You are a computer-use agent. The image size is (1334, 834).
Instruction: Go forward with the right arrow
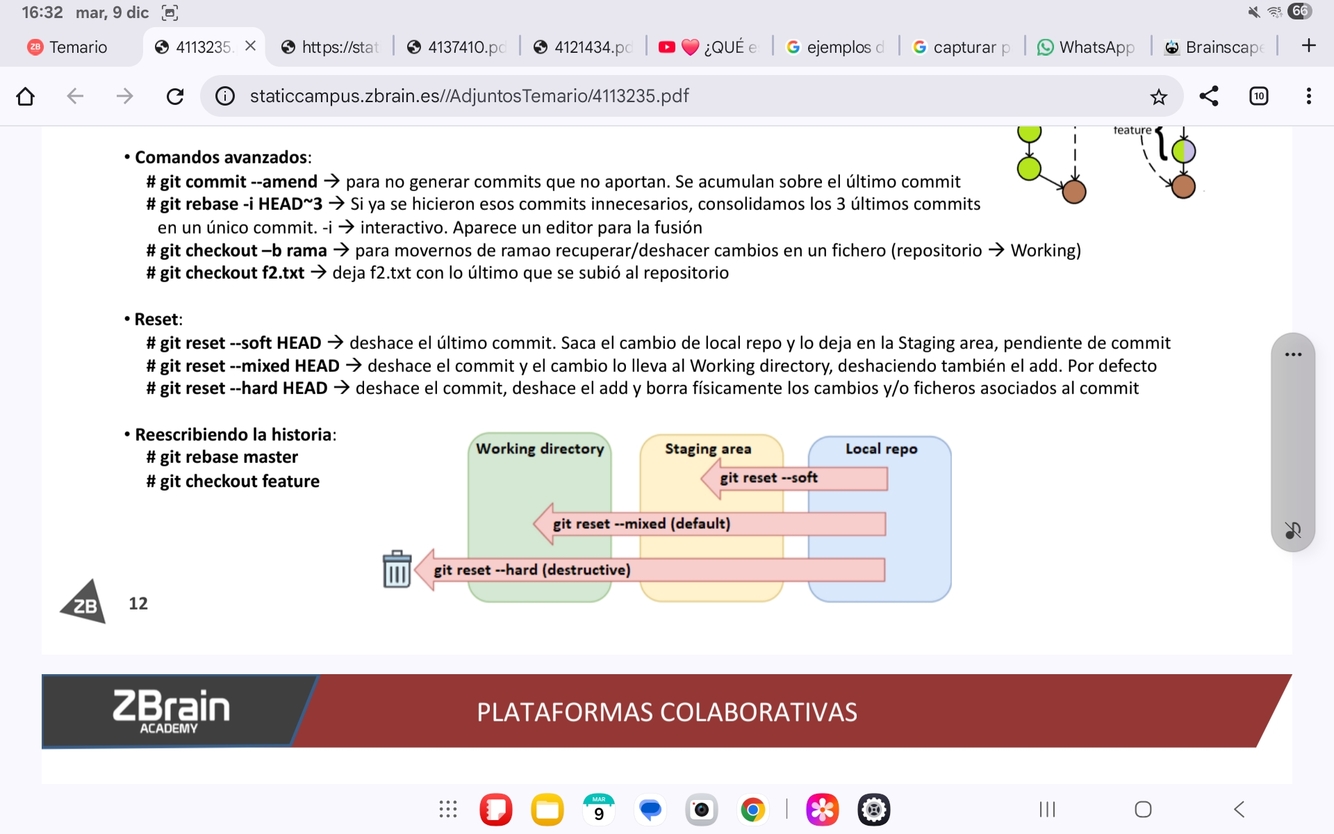[125, 96]
